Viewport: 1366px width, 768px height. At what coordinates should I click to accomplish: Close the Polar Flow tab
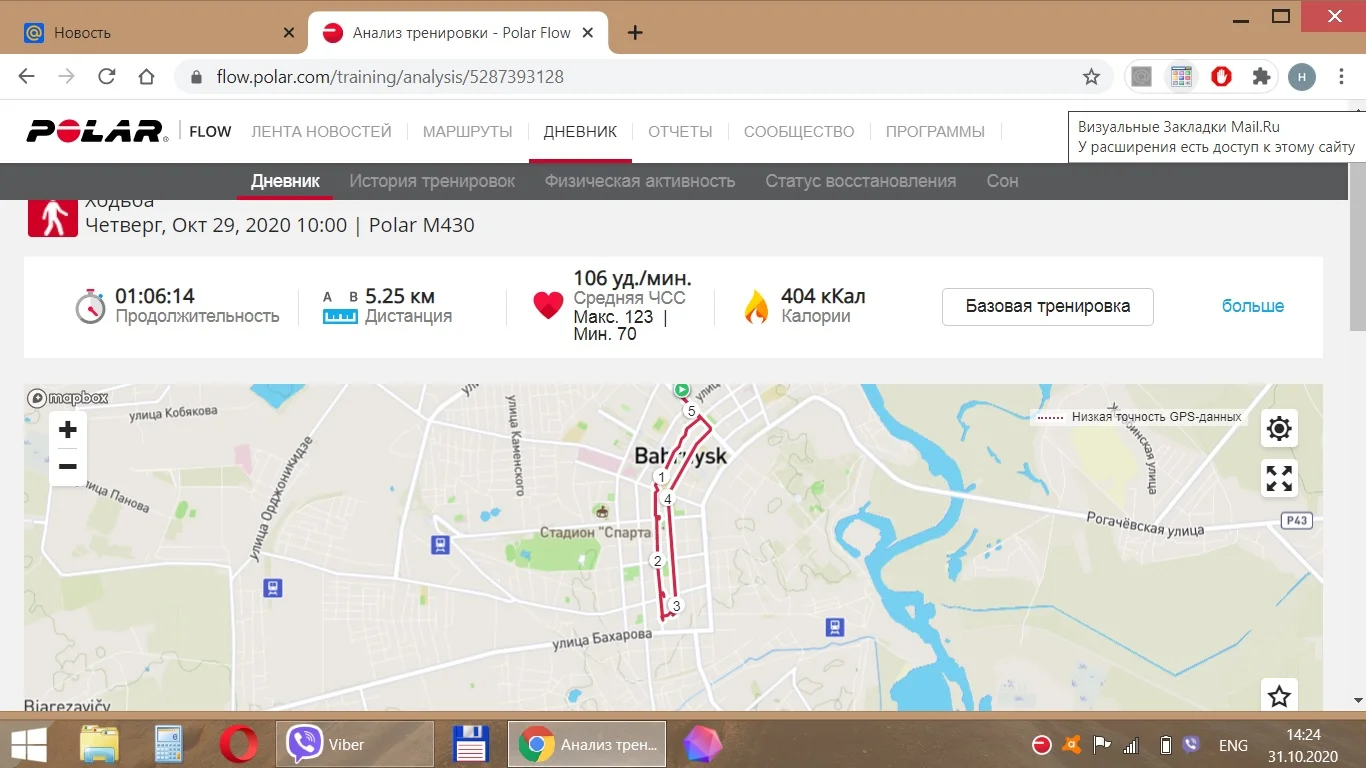pyautogui.click(x=588, y=32)
